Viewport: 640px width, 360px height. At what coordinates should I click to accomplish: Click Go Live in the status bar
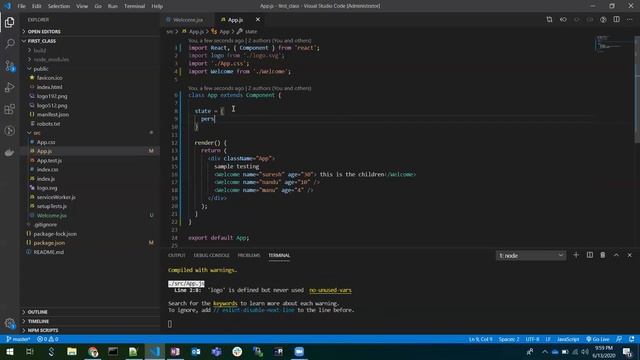point(598,339)
